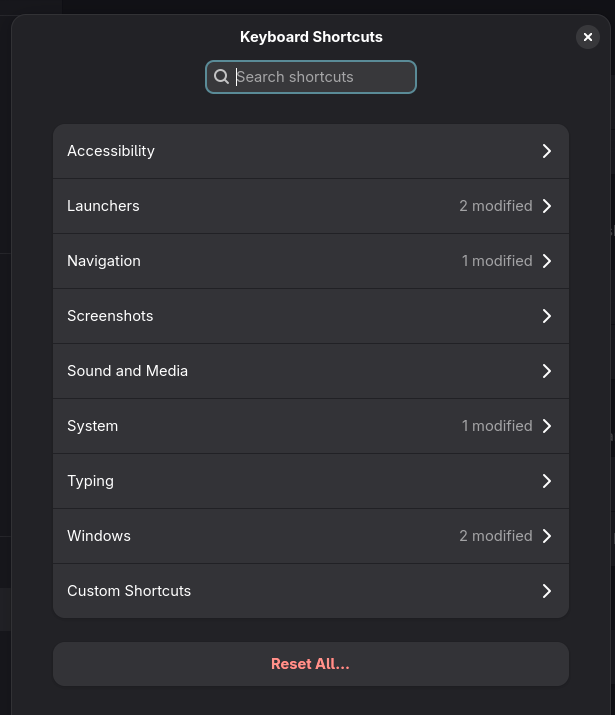This screenshot has width=615, height=715.
Task: Click the chevron arrow beside Screenshots
Action: (x=547, y=316)
